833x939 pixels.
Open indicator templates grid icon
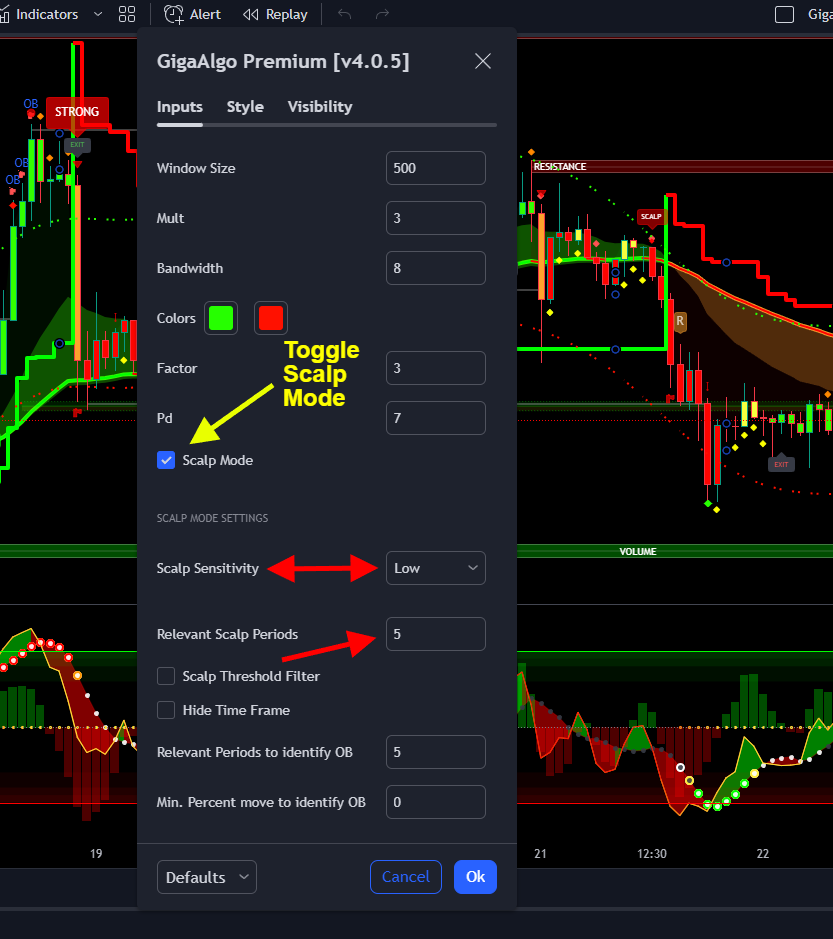(x=127, y=14)
